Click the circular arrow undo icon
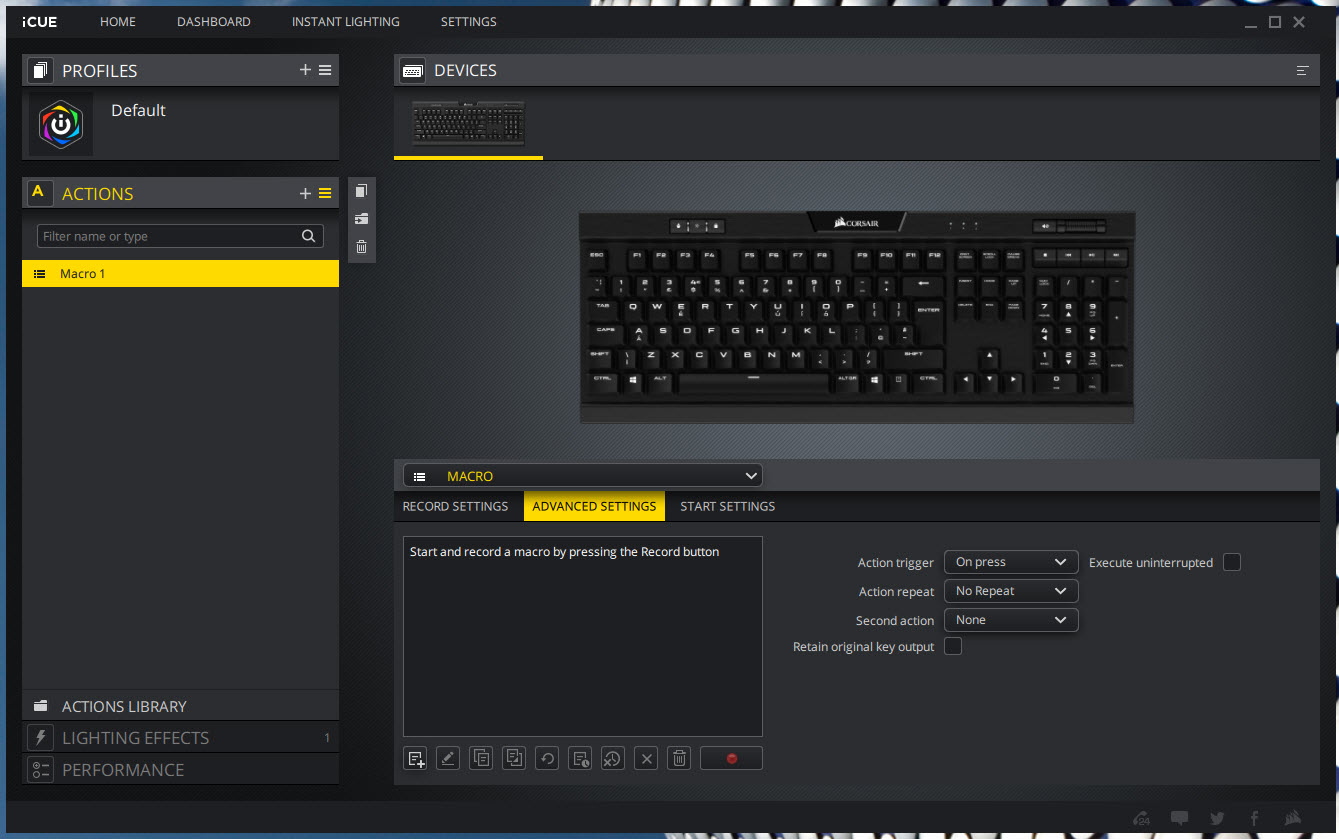Image resolution: width=1339 pixels, height=839 pixels. coord(547,758)
